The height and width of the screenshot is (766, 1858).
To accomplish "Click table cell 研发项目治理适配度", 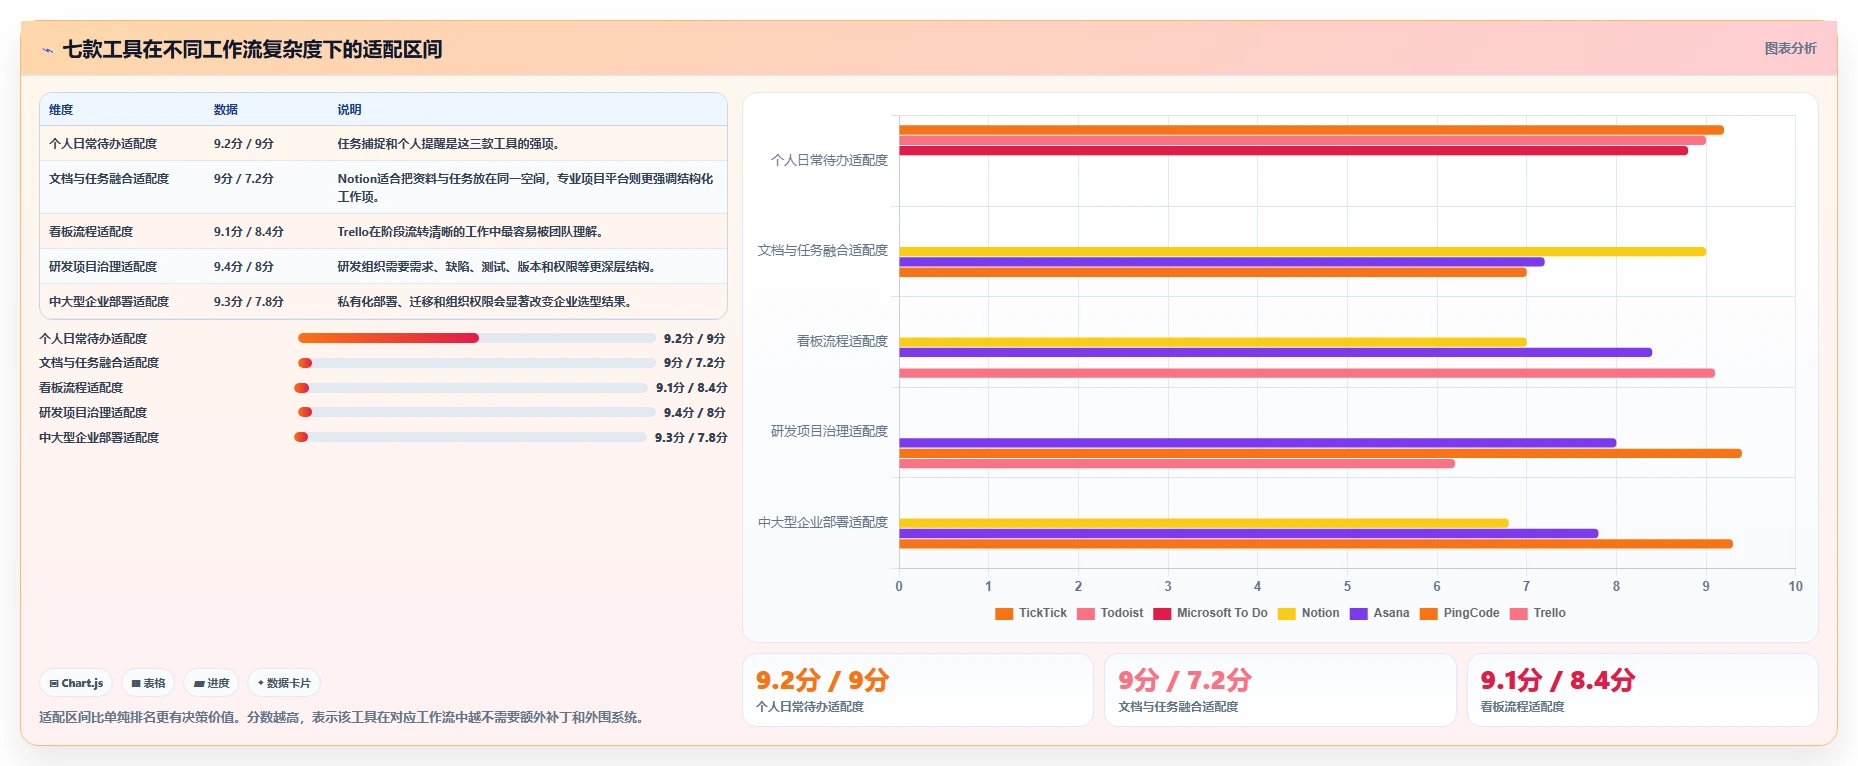I will 103,267.
